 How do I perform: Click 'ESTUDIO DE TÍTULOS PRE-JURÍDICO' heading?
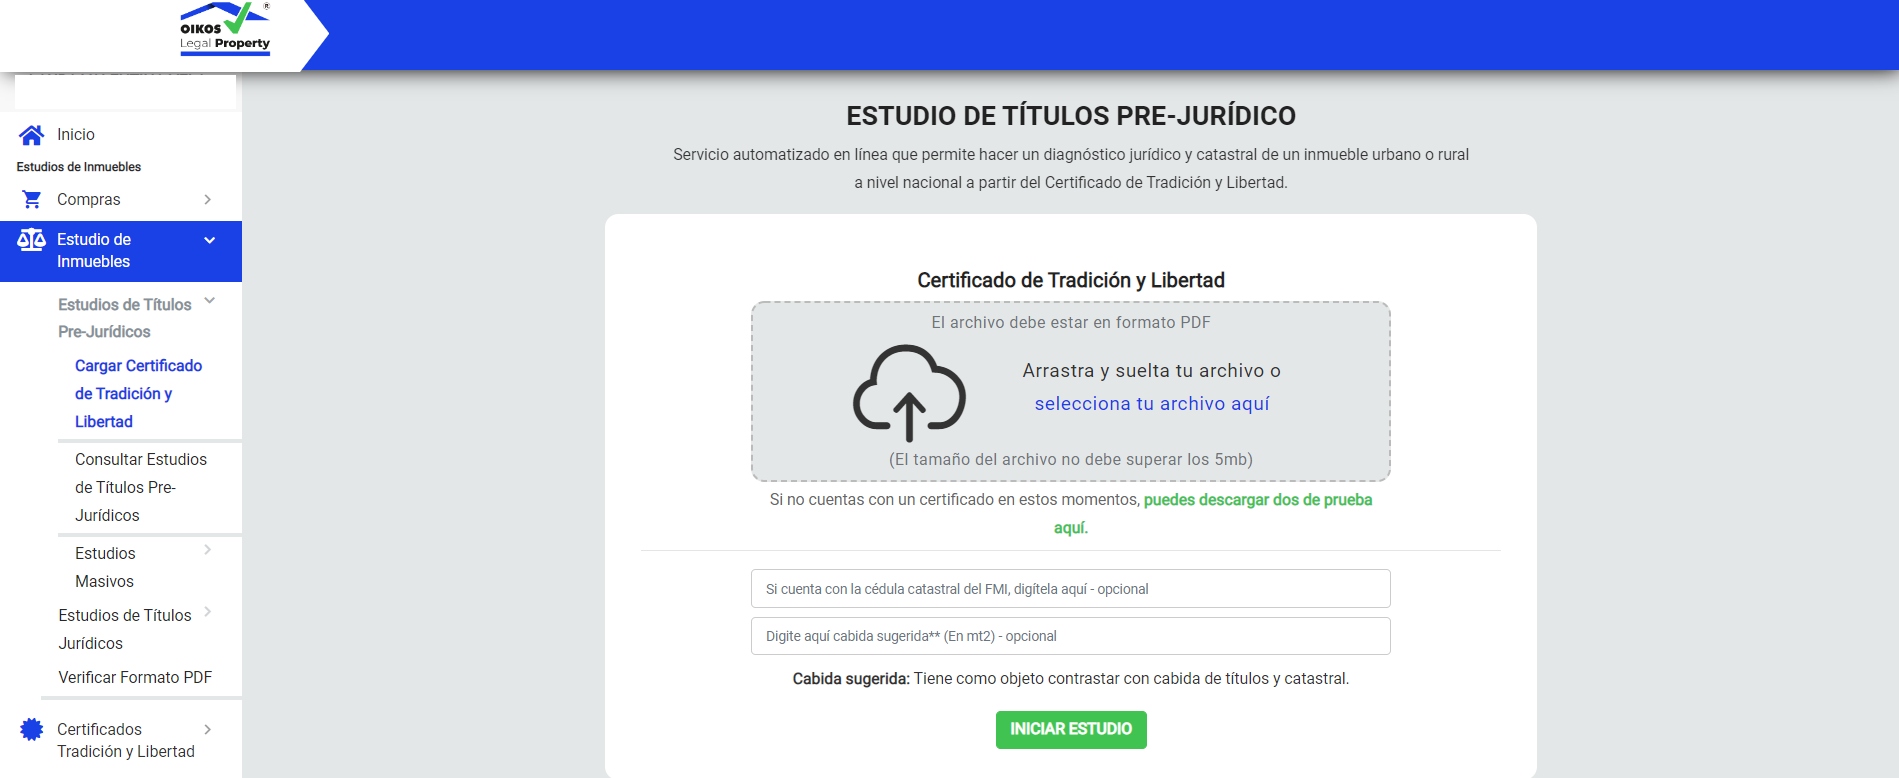point(1071,116)
